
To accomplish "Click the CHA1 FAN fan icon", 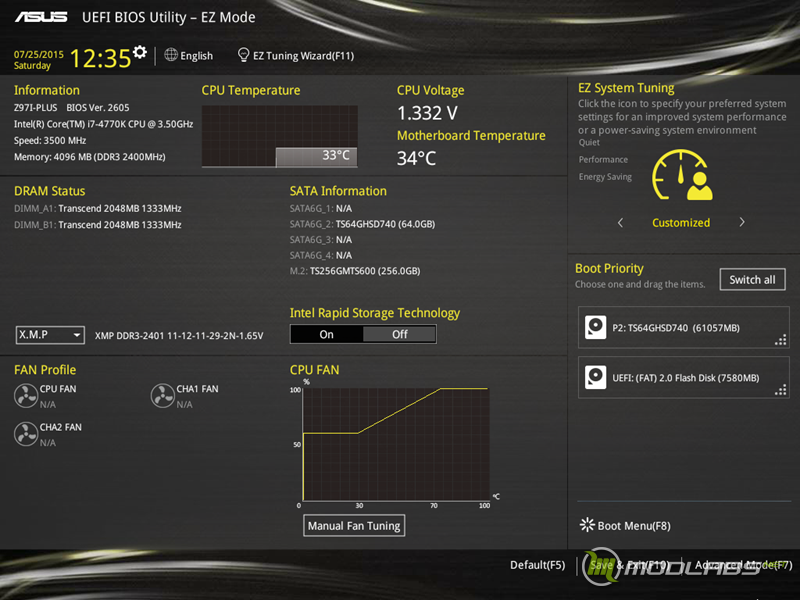I will coord(163,396).
